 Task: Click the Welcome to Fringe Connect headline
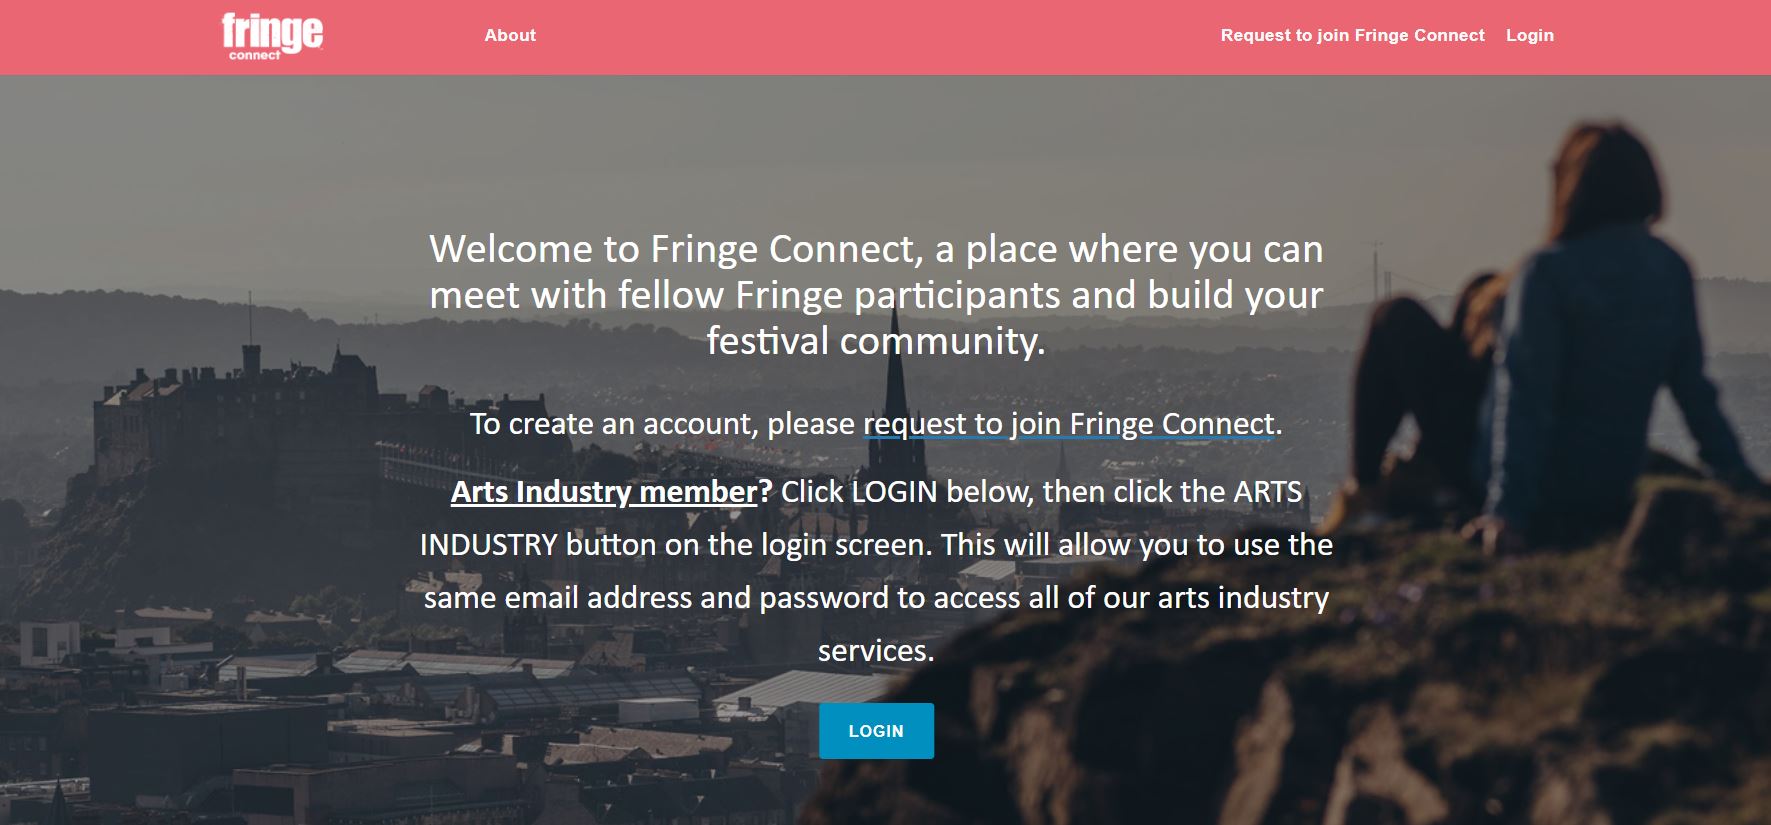pos(876,250)
